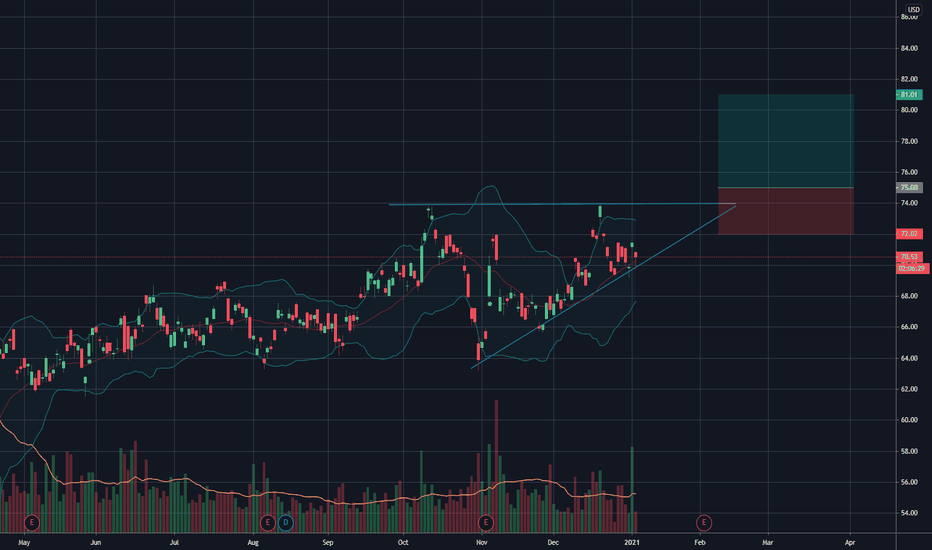
Task: Click the earnings E marker near May
Action: [x=32, y=523]
